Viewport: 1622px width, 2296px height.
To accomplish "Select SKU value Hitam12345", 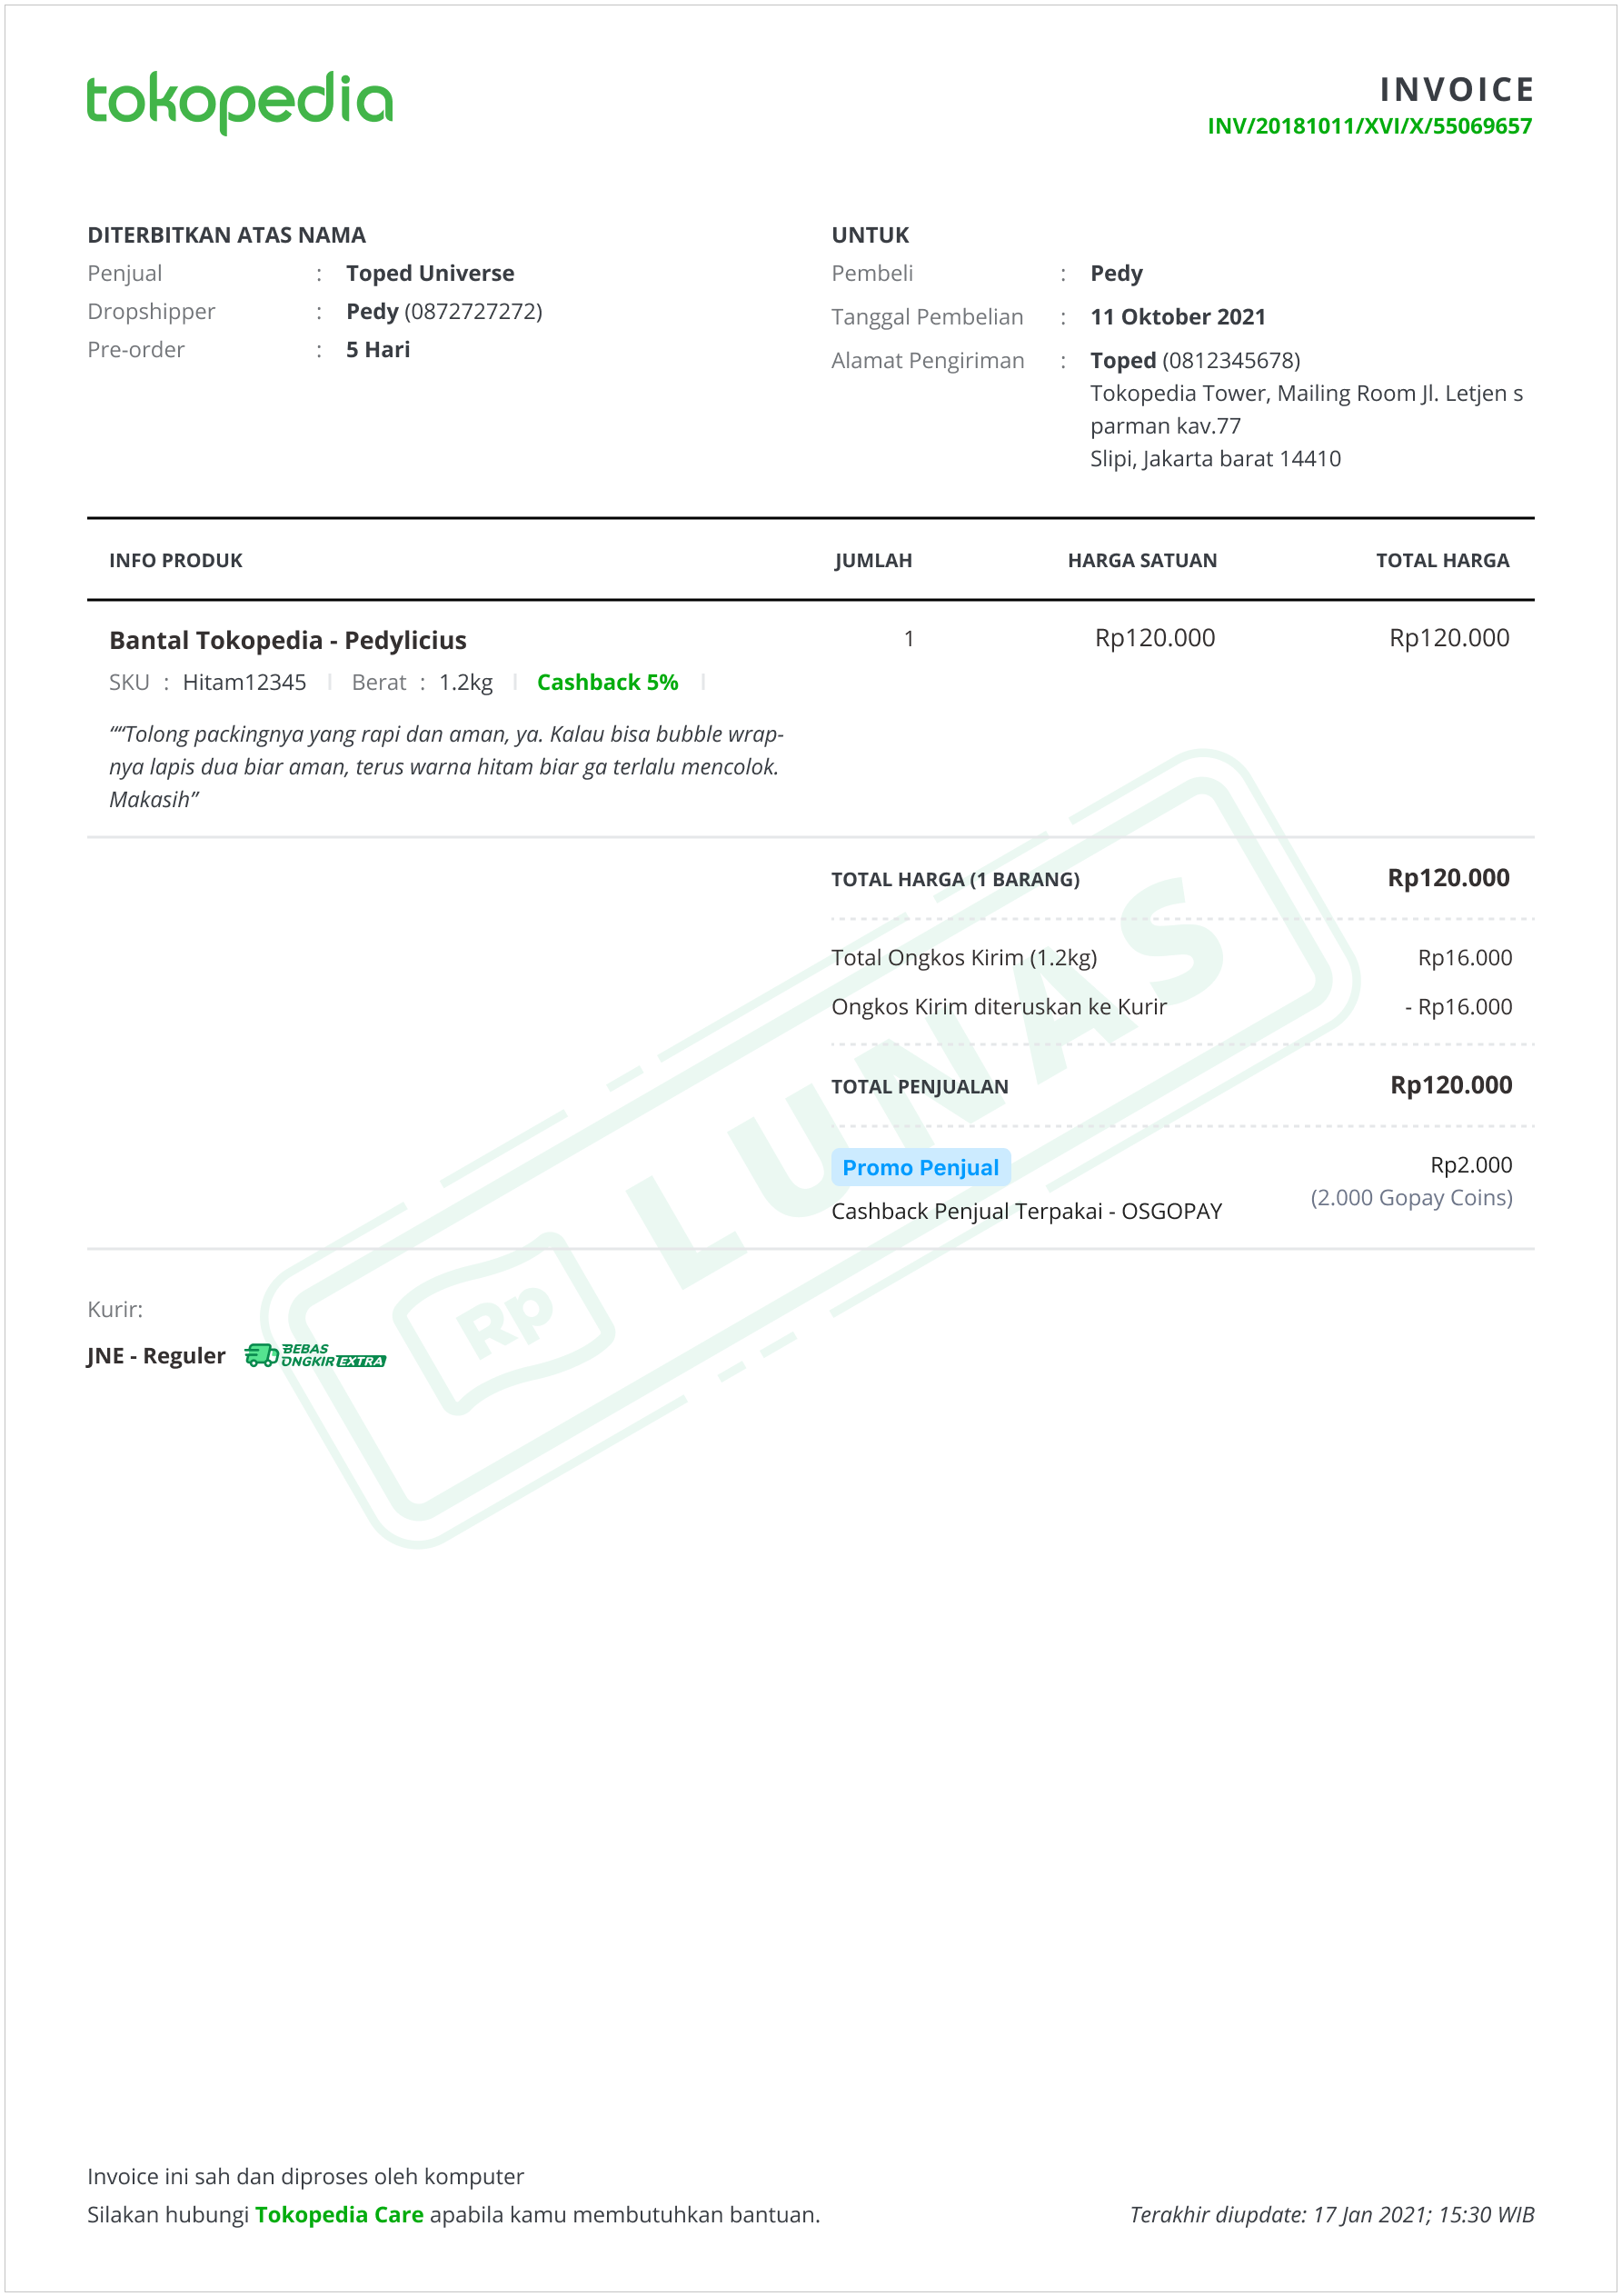I will 244,682.
